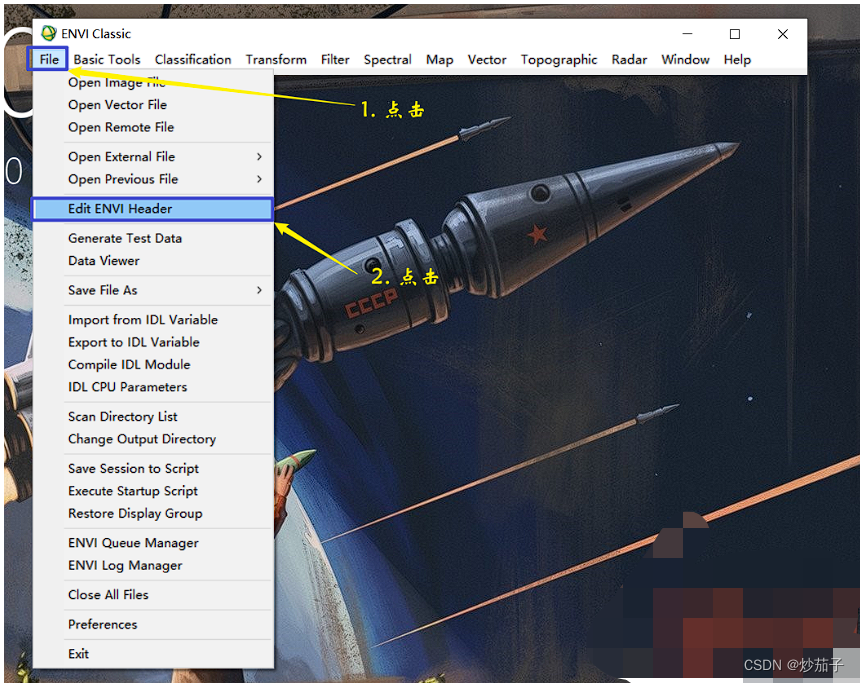Choose Generate Test Data

(x=152, y=239)
